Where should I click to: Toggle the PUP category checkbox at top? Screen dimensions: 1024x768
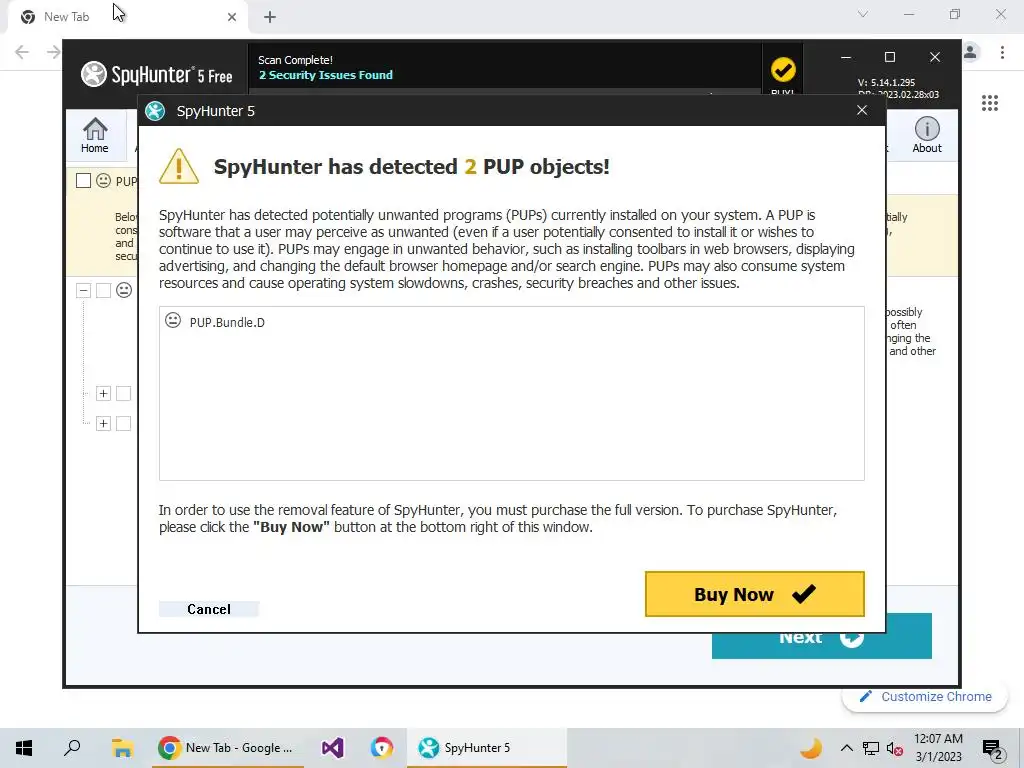[x=84, y=181]
